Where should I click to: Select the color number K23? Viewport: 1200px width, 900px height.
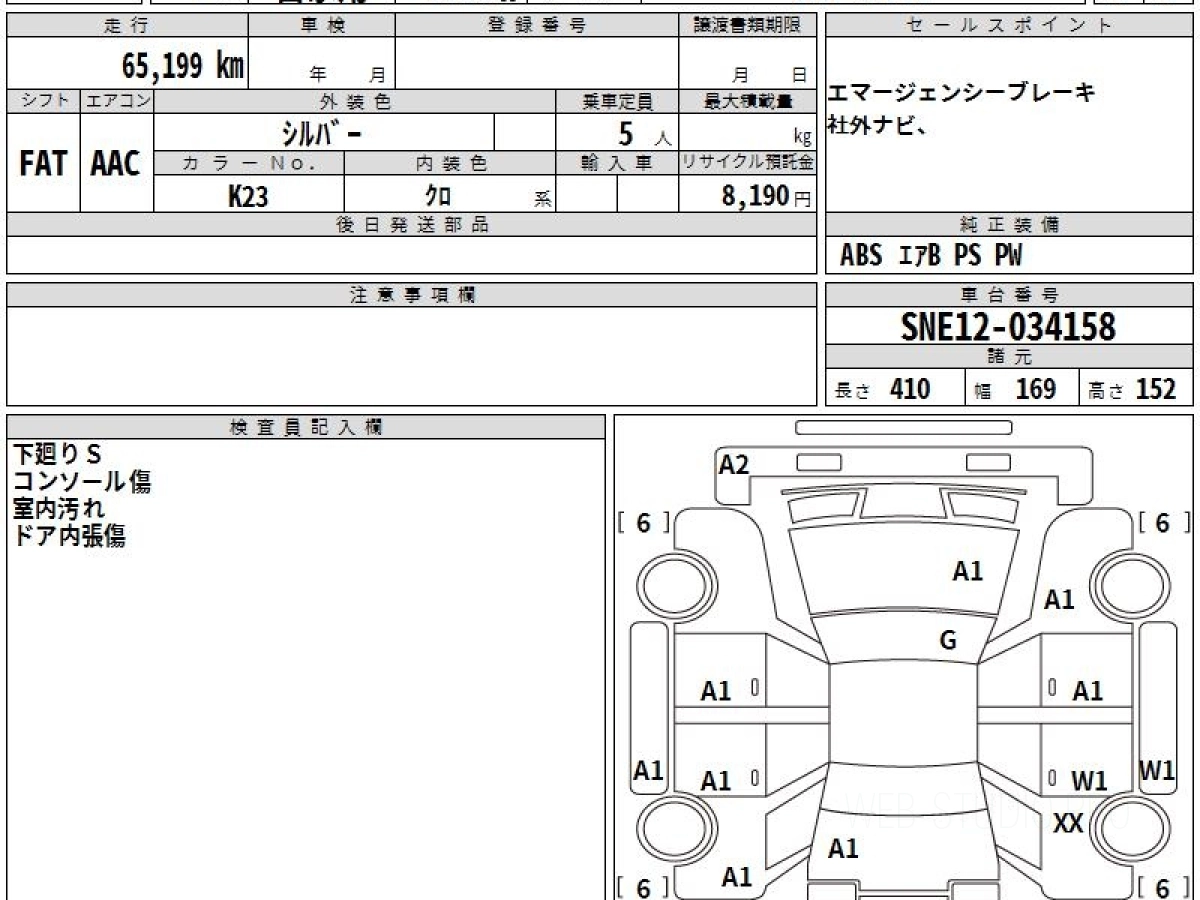(x=248, y=196)
